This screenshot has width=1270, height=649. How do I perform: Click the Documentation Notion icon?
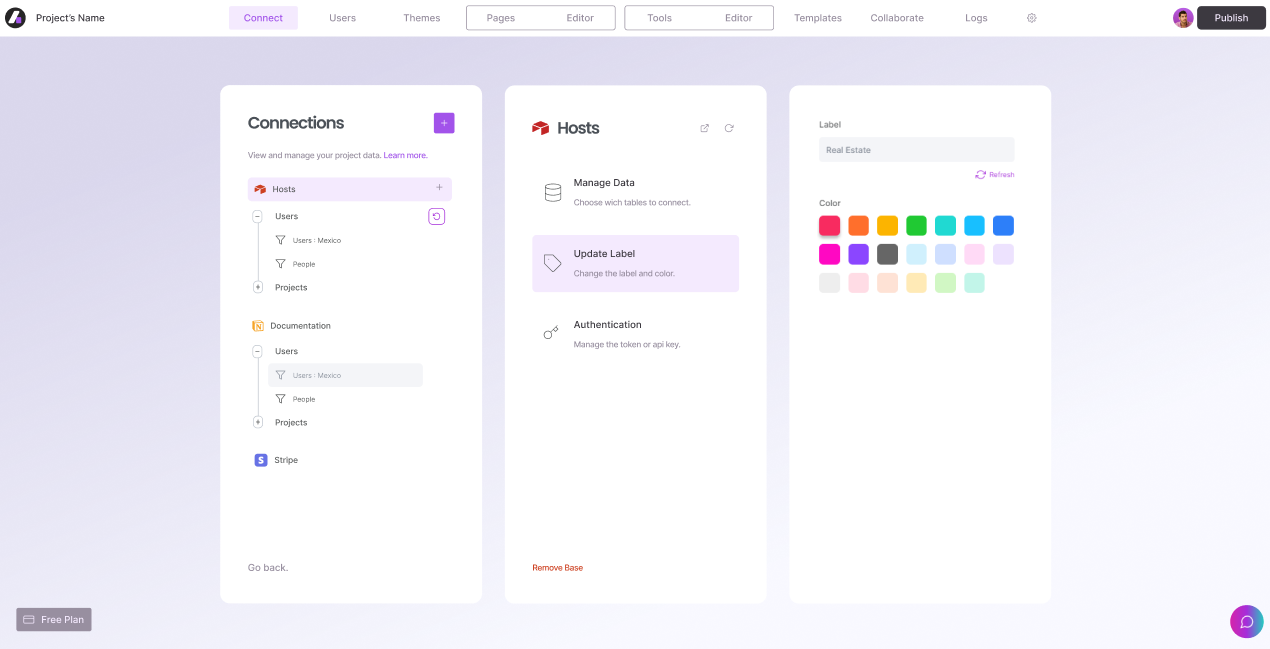(x=258, y=326)
